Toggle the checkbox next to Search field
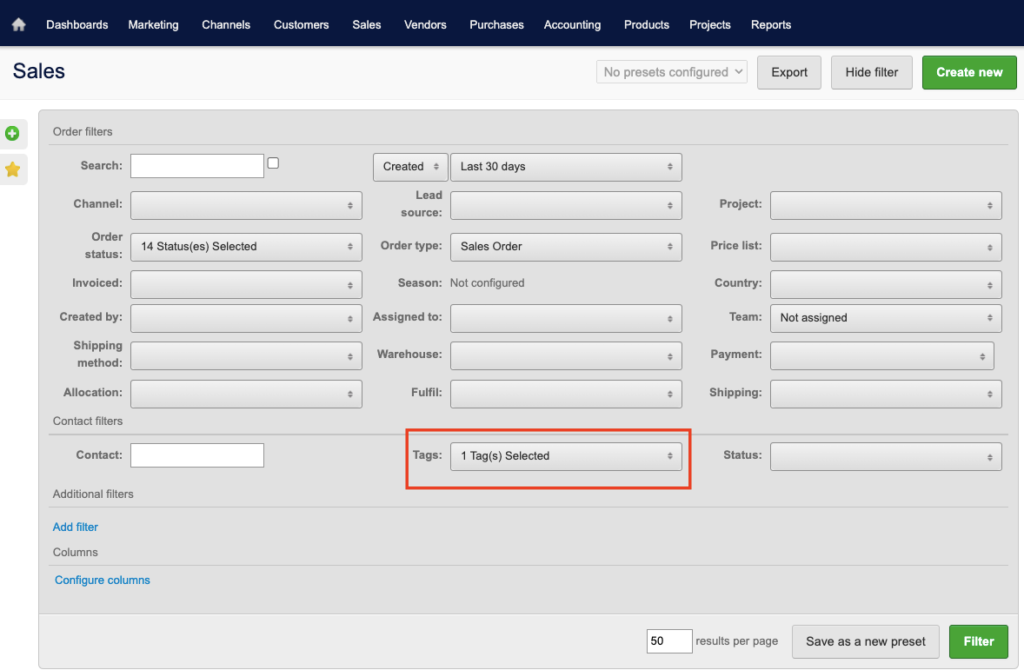This screenshot has width=1024, height=670. click(273, 163)
